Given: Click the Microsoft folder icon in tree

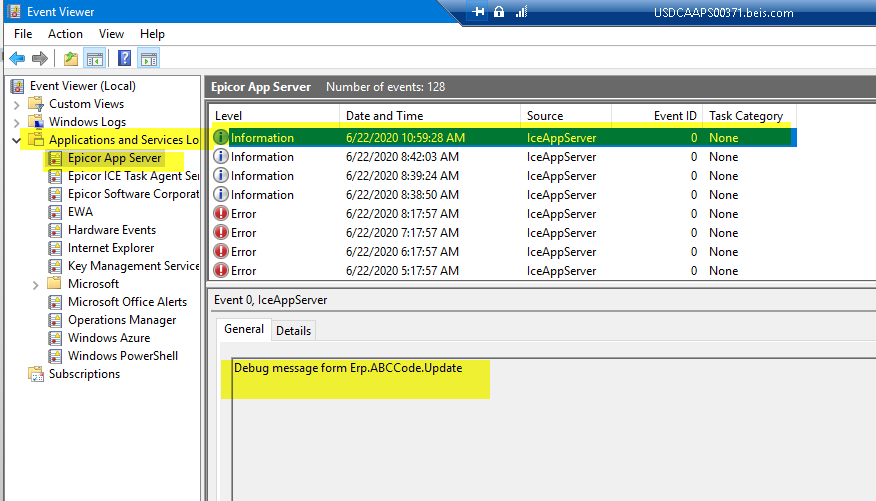Looking at the screenshot, I should pos(54,283).
